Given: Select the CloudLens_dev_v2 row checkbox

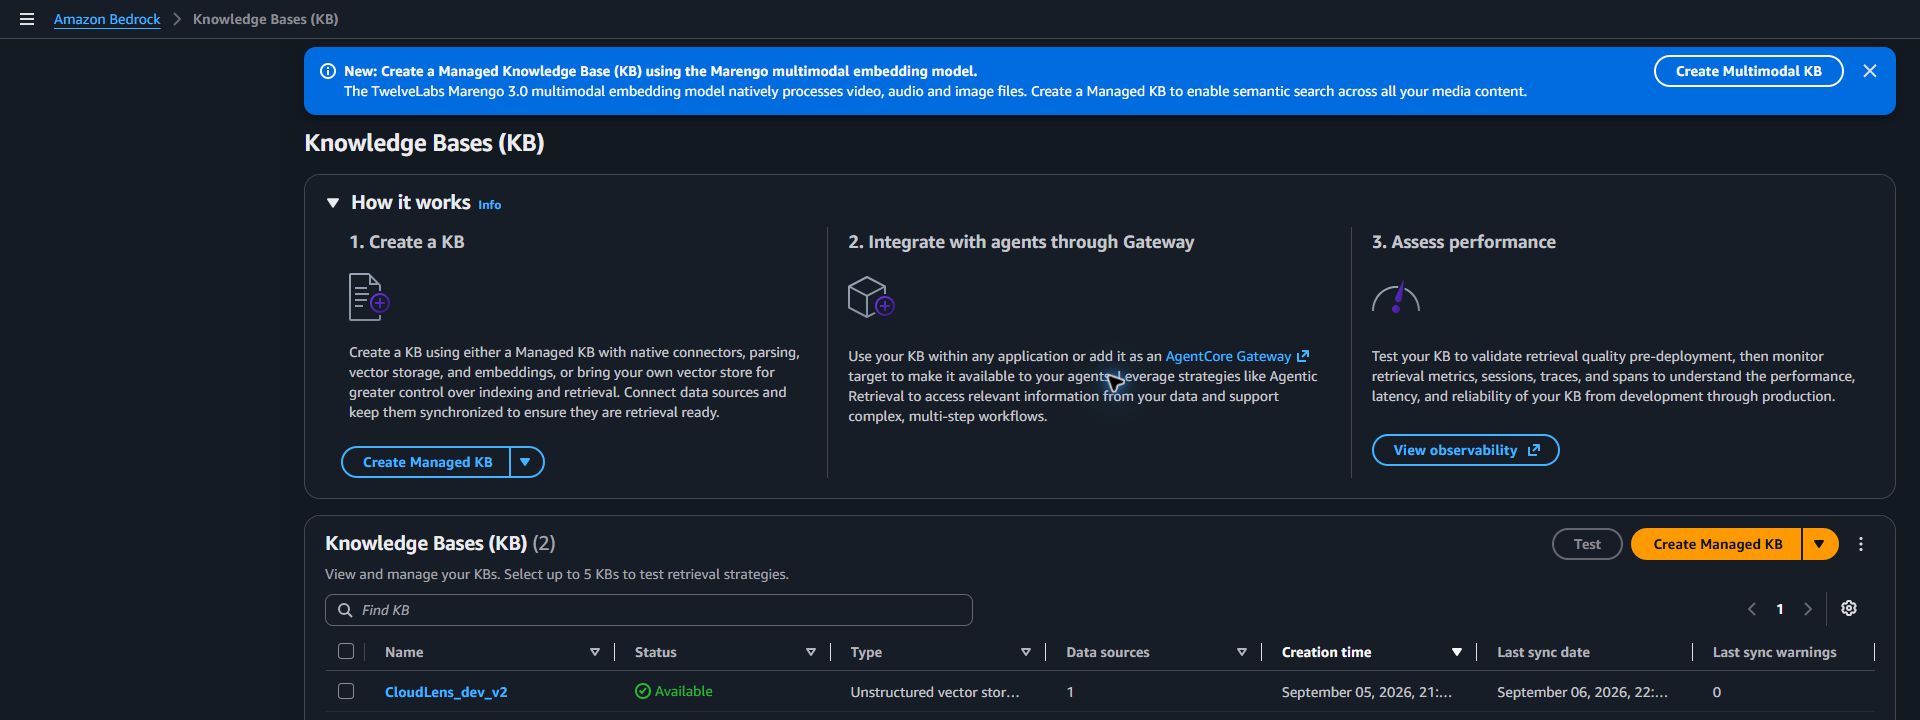Looking at the screenshot, I should tap(346, 691).
